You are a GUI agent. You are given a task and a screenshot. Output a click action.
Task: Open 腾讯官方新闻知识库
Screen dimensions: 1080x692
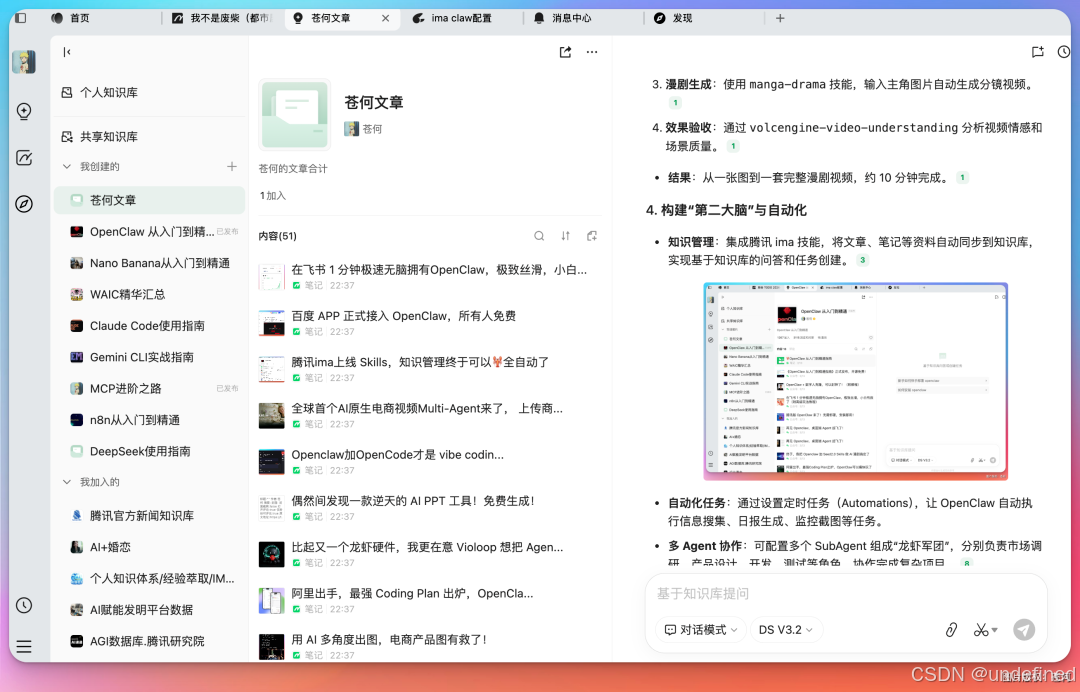click(x=149, y=516)
